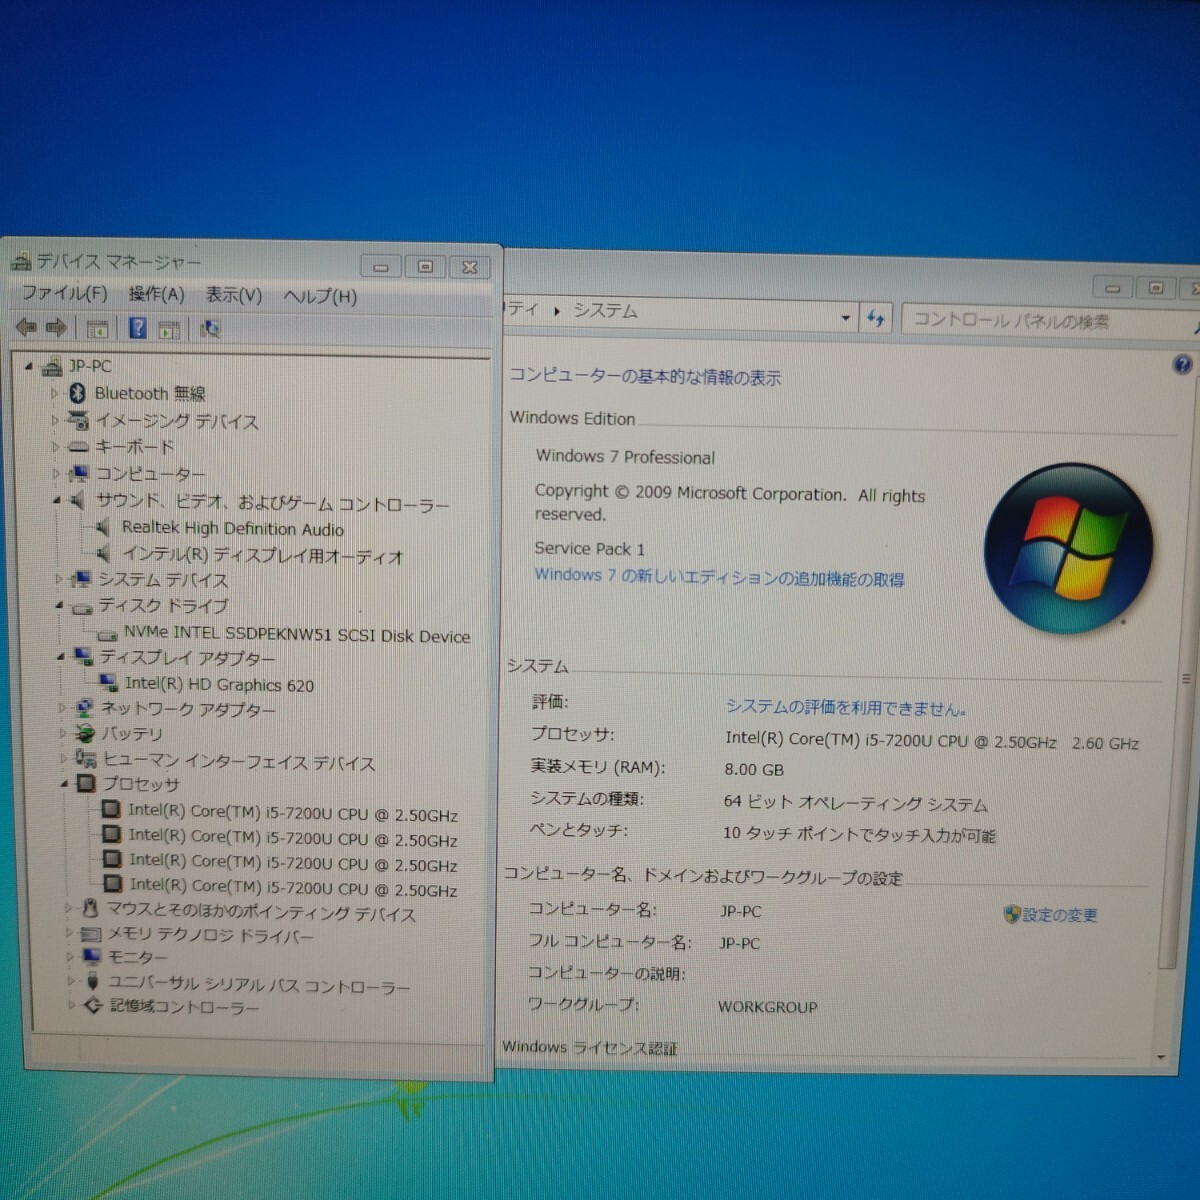The width and height of the screenshot is (1200, 1200).
Task: Expand the バッテリ category
Action: (62, 733)
